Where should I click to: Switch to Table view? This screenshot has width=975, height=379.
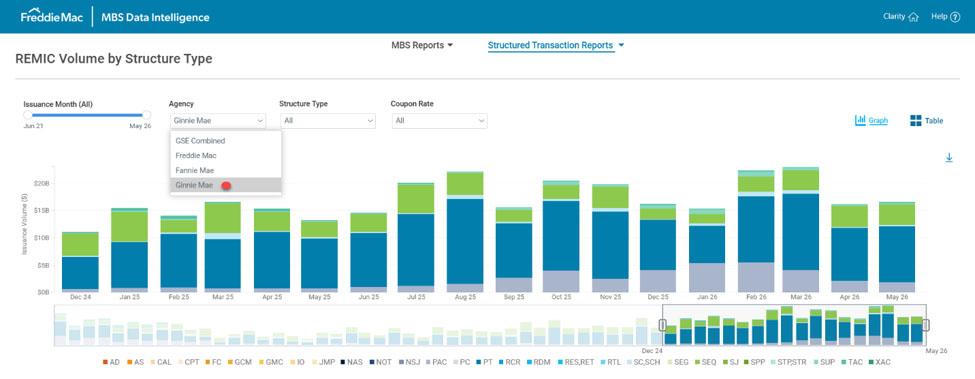(926, 121)
